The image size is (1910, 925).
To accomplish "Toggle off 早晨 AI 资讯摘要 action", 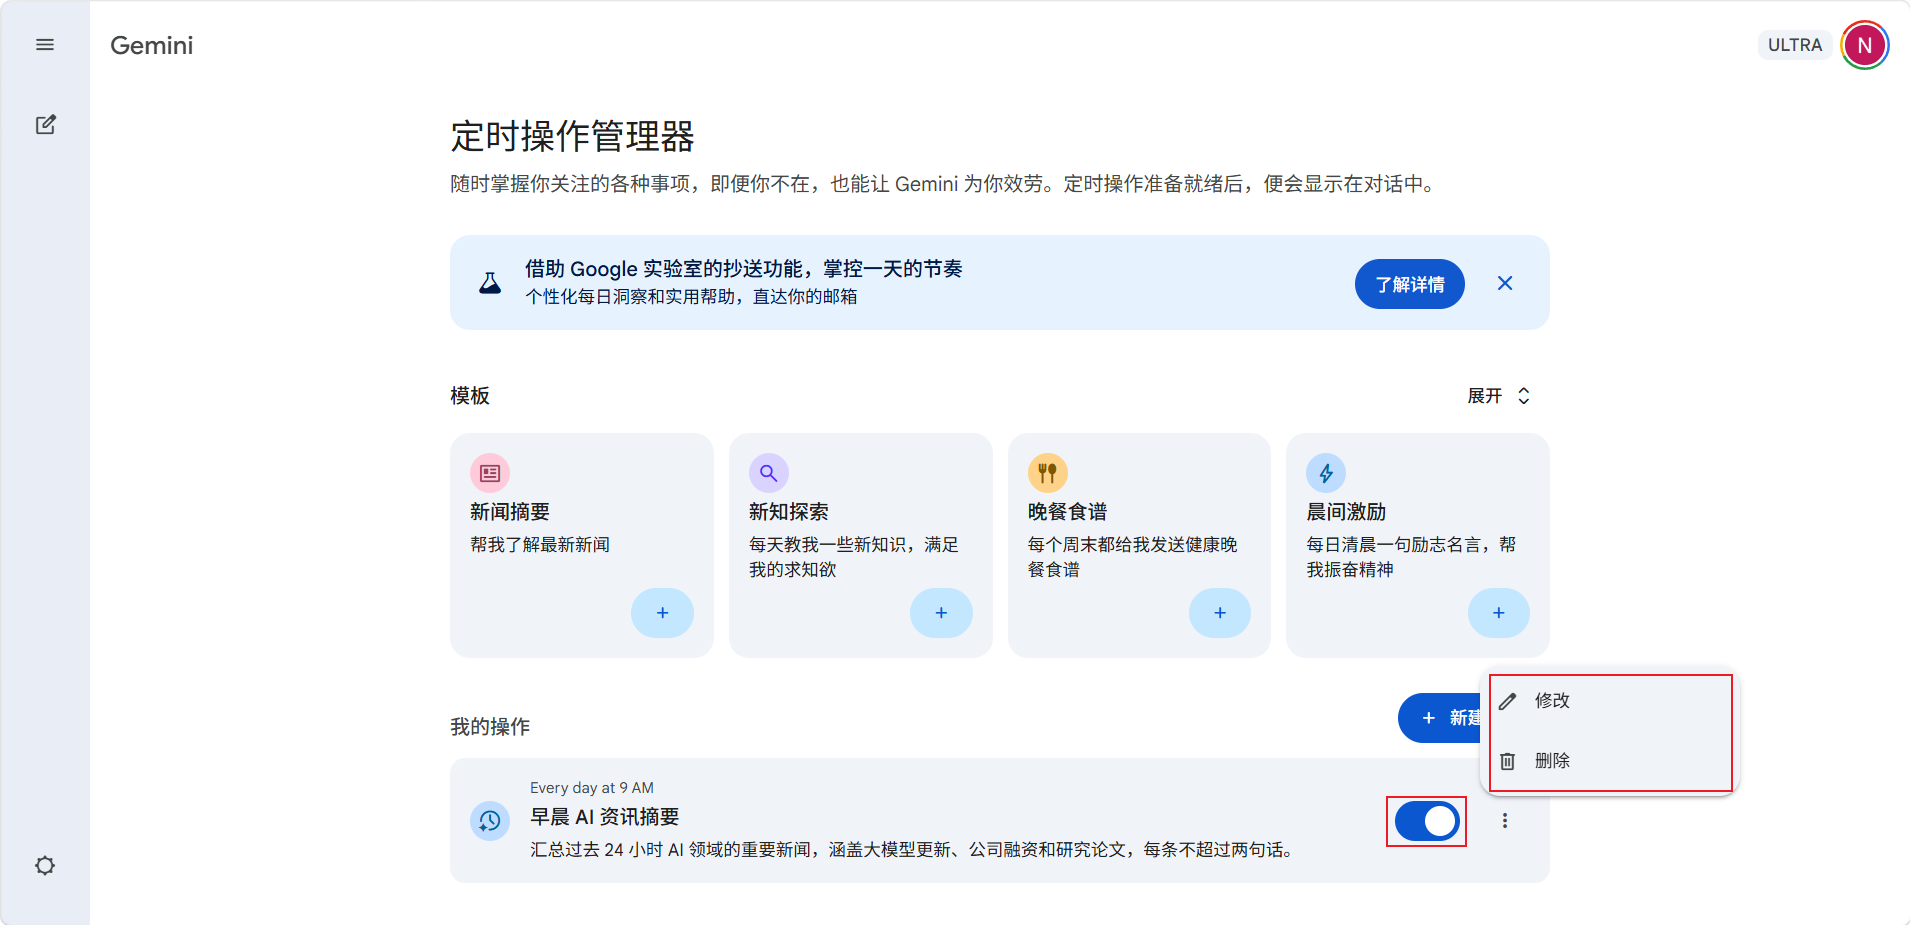I will point(1427,821).
